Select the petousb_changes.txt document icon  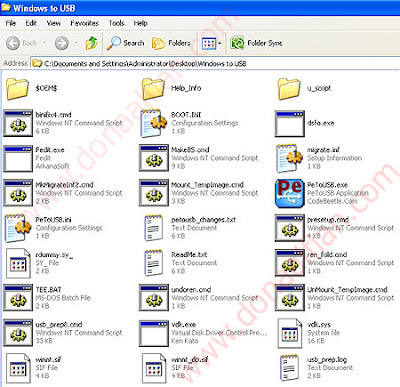click(x=154, y=228)
